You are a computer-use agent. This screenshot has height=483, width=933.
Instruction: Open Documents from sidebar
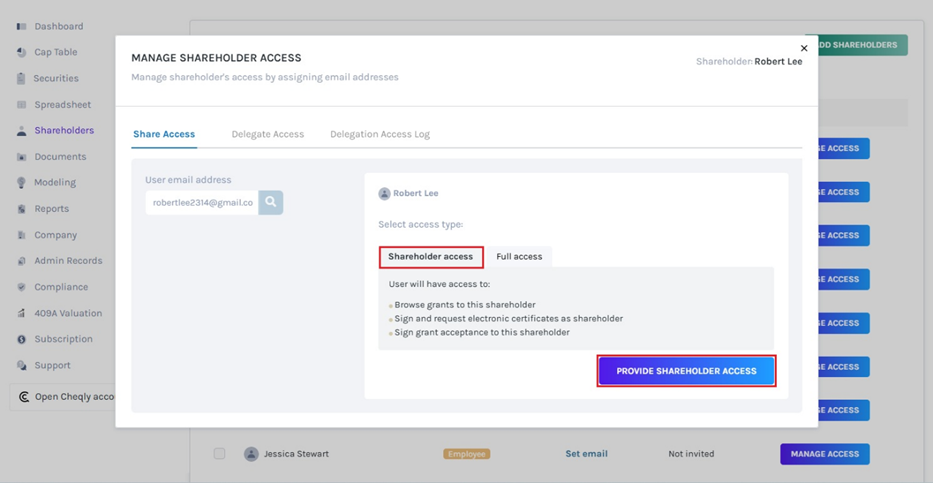[x=60, y=157]
